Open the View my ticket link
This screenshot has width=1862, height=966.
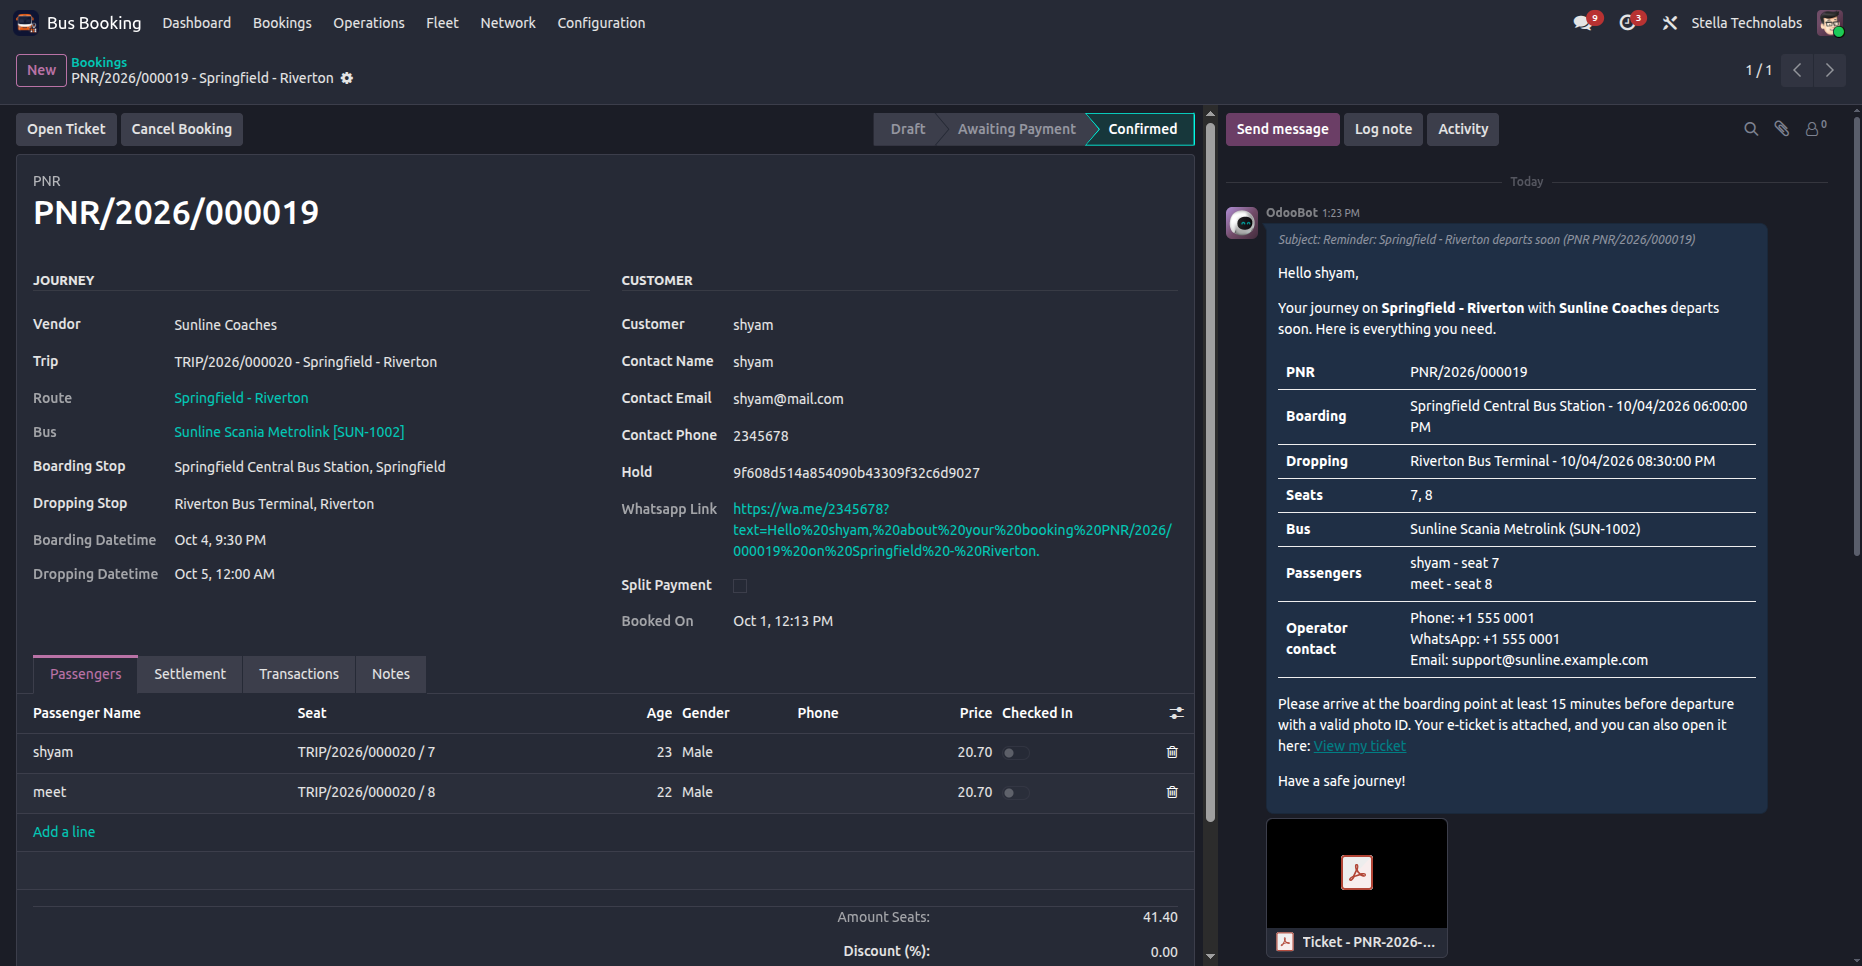[x=1359, y=746]
